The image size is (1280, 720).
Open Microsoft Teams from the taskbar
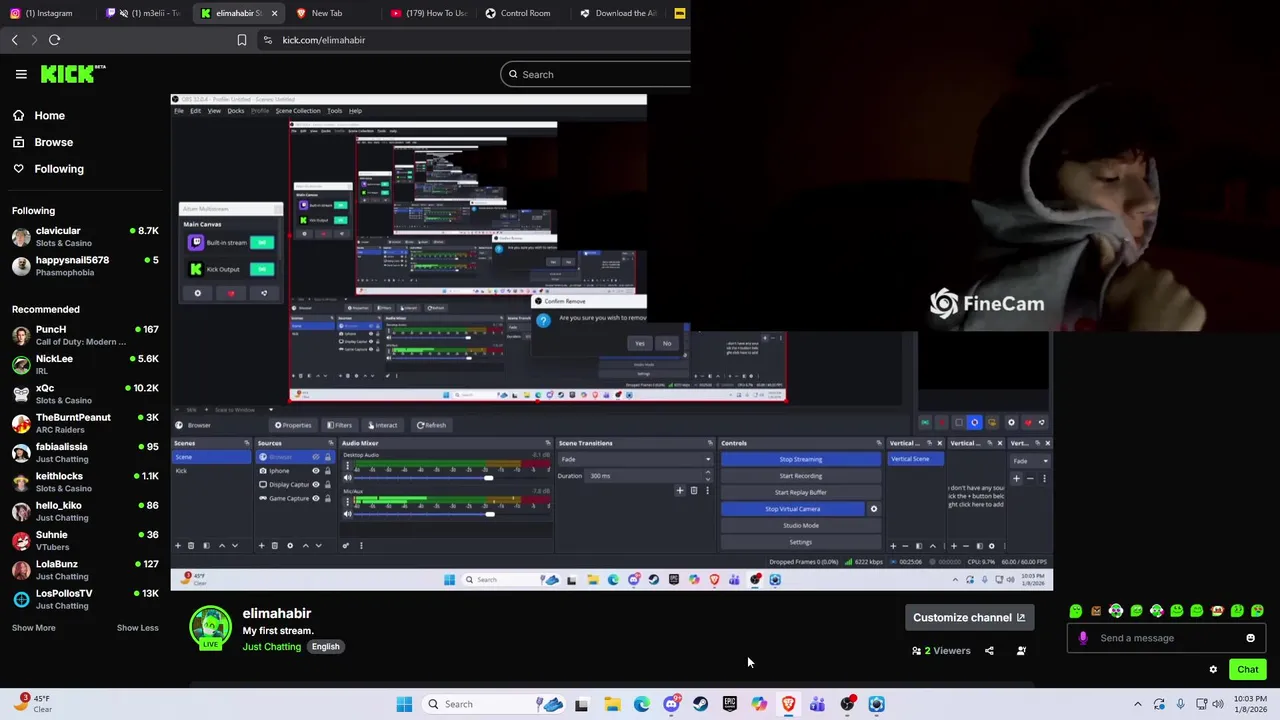pos(818,704)
